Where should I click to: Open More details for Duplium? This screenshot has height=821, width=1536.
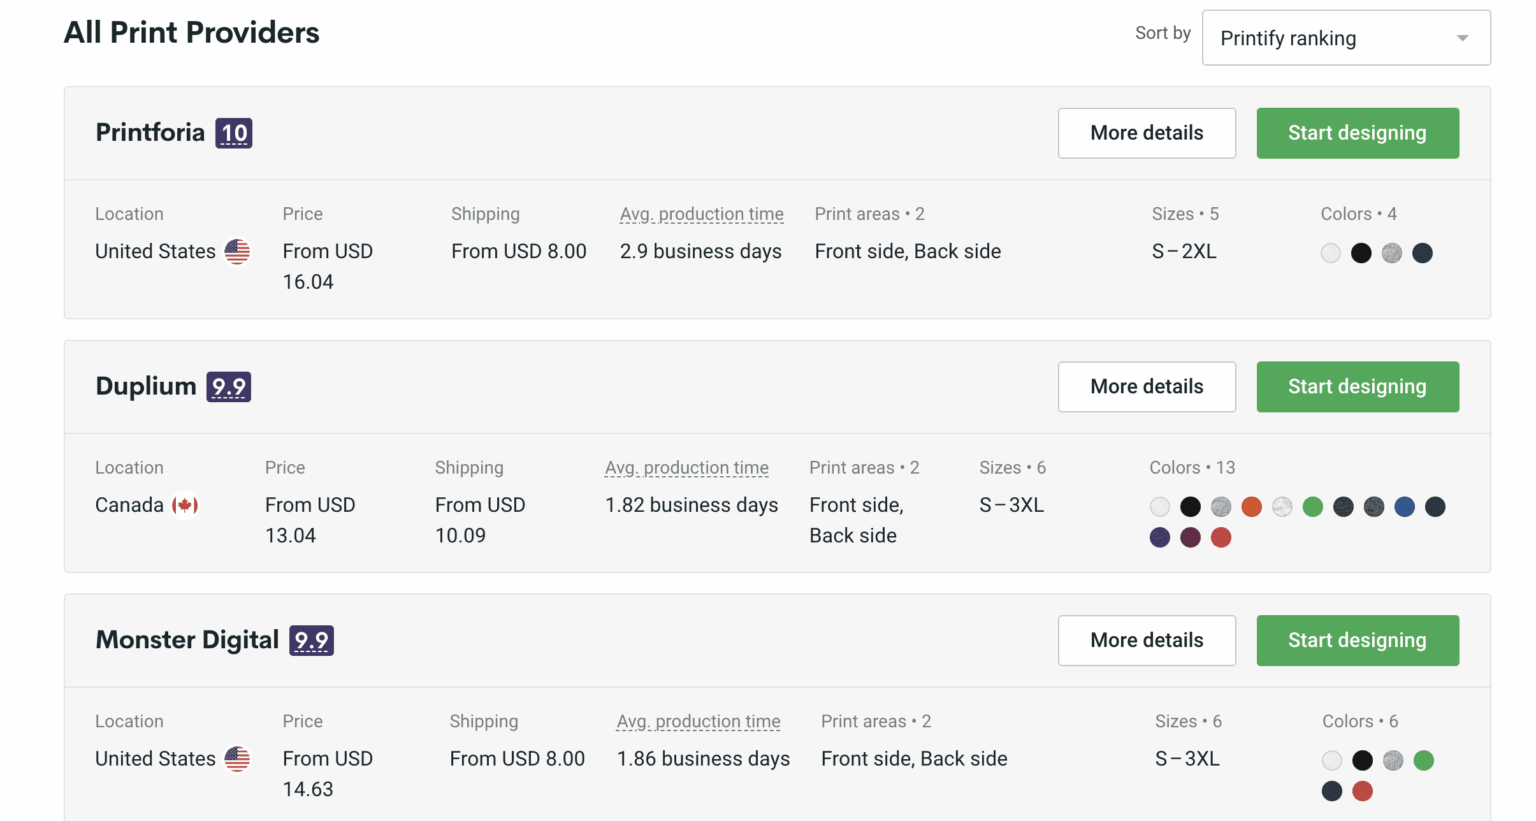1147,387
